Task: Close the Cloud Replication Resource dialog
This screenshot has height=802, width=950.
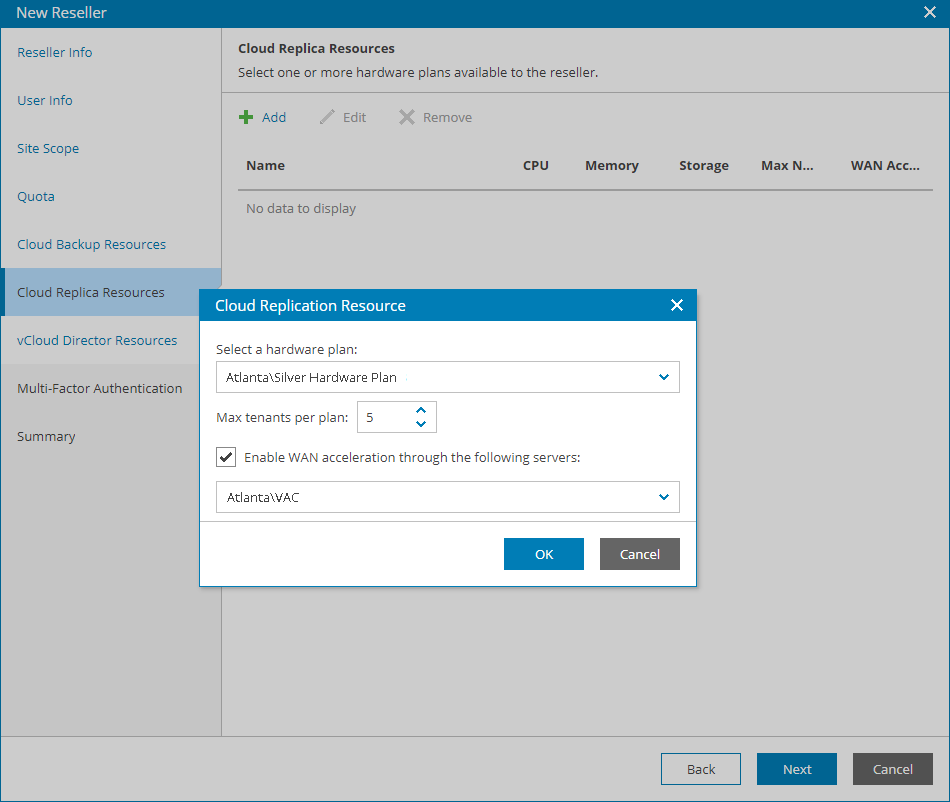Action: coord(677,305)
